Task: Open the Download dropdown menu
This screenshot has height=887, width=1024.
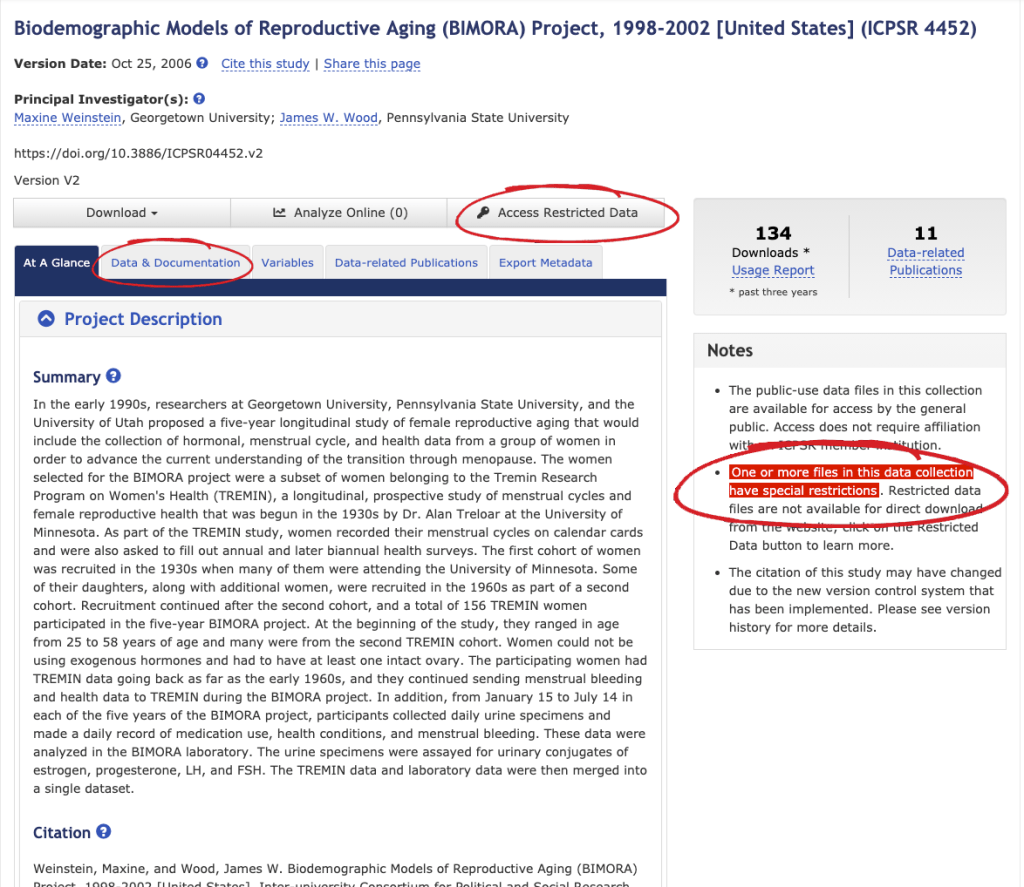Action: pos(122,213)
